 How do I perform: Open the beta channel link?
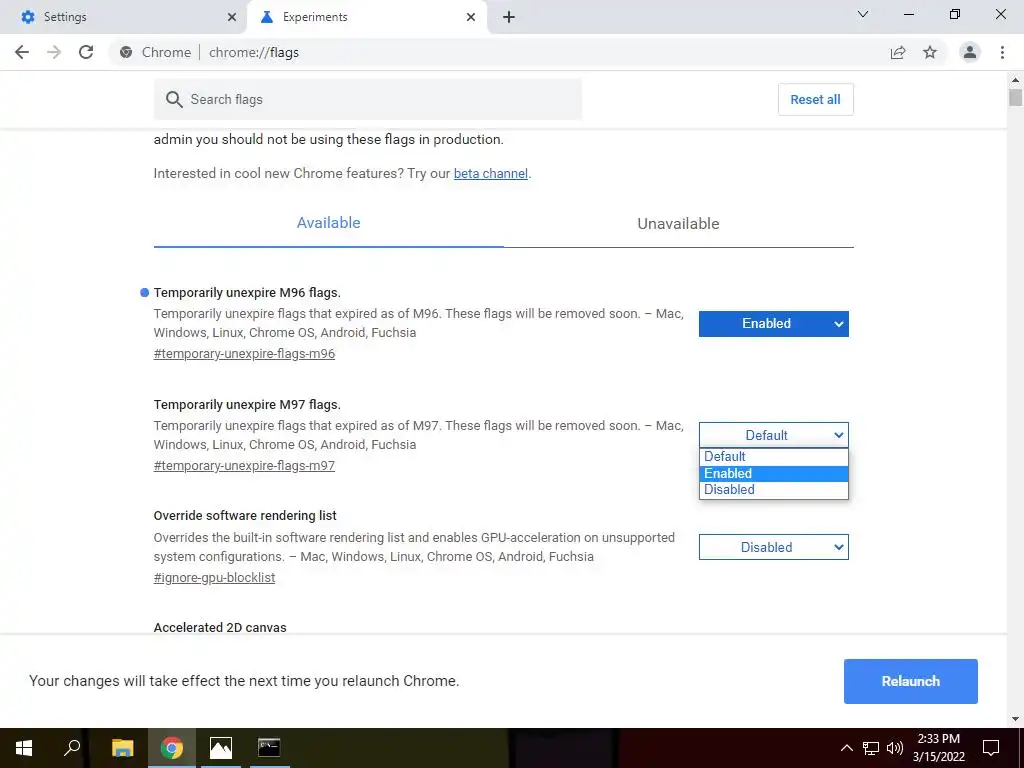(490, 174)
